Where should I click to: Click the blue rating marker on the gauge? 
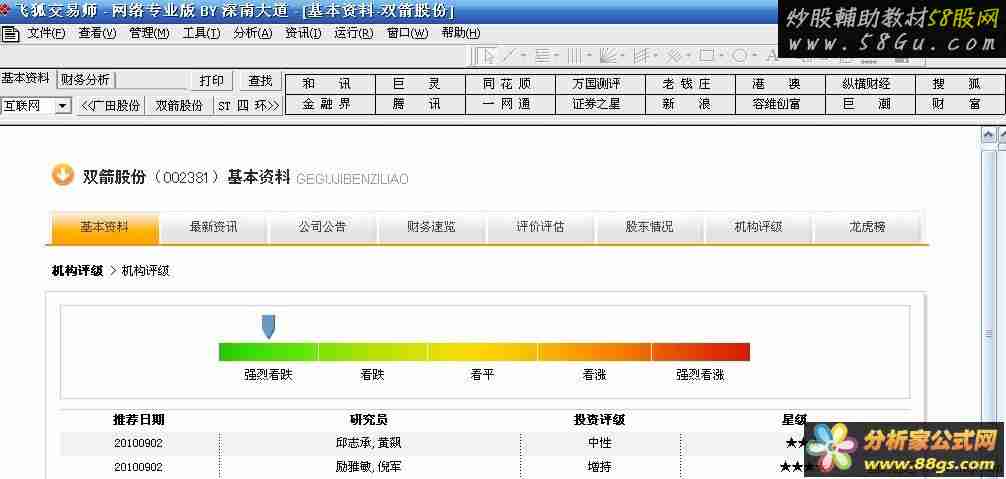click(x=269, y=326)
